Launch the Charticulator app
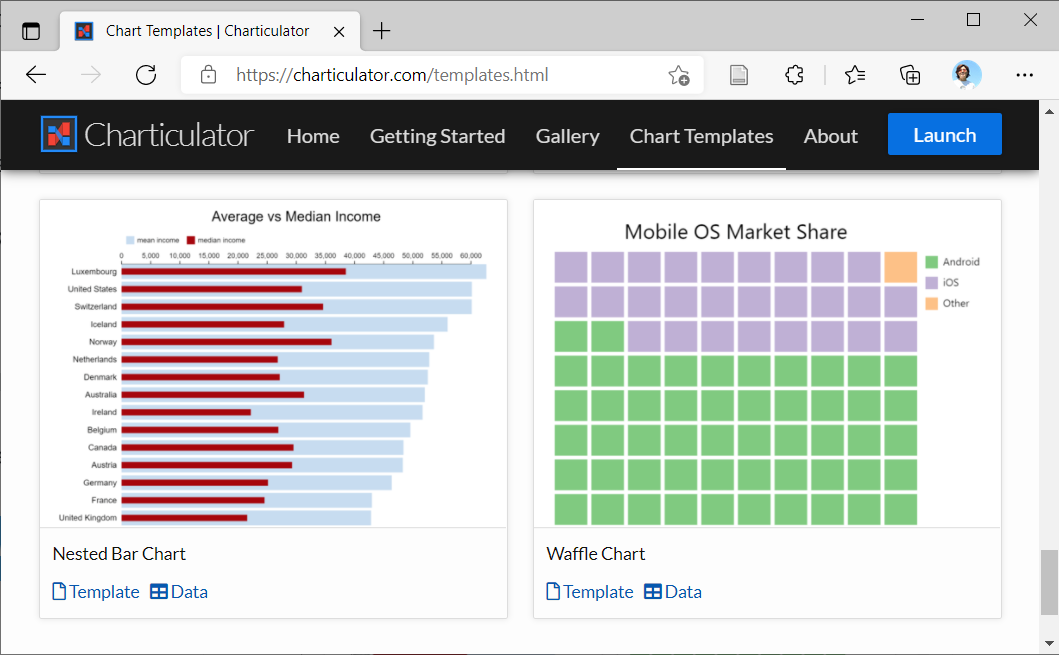Viewport: 1059px width, 655px height. point(945,134)
